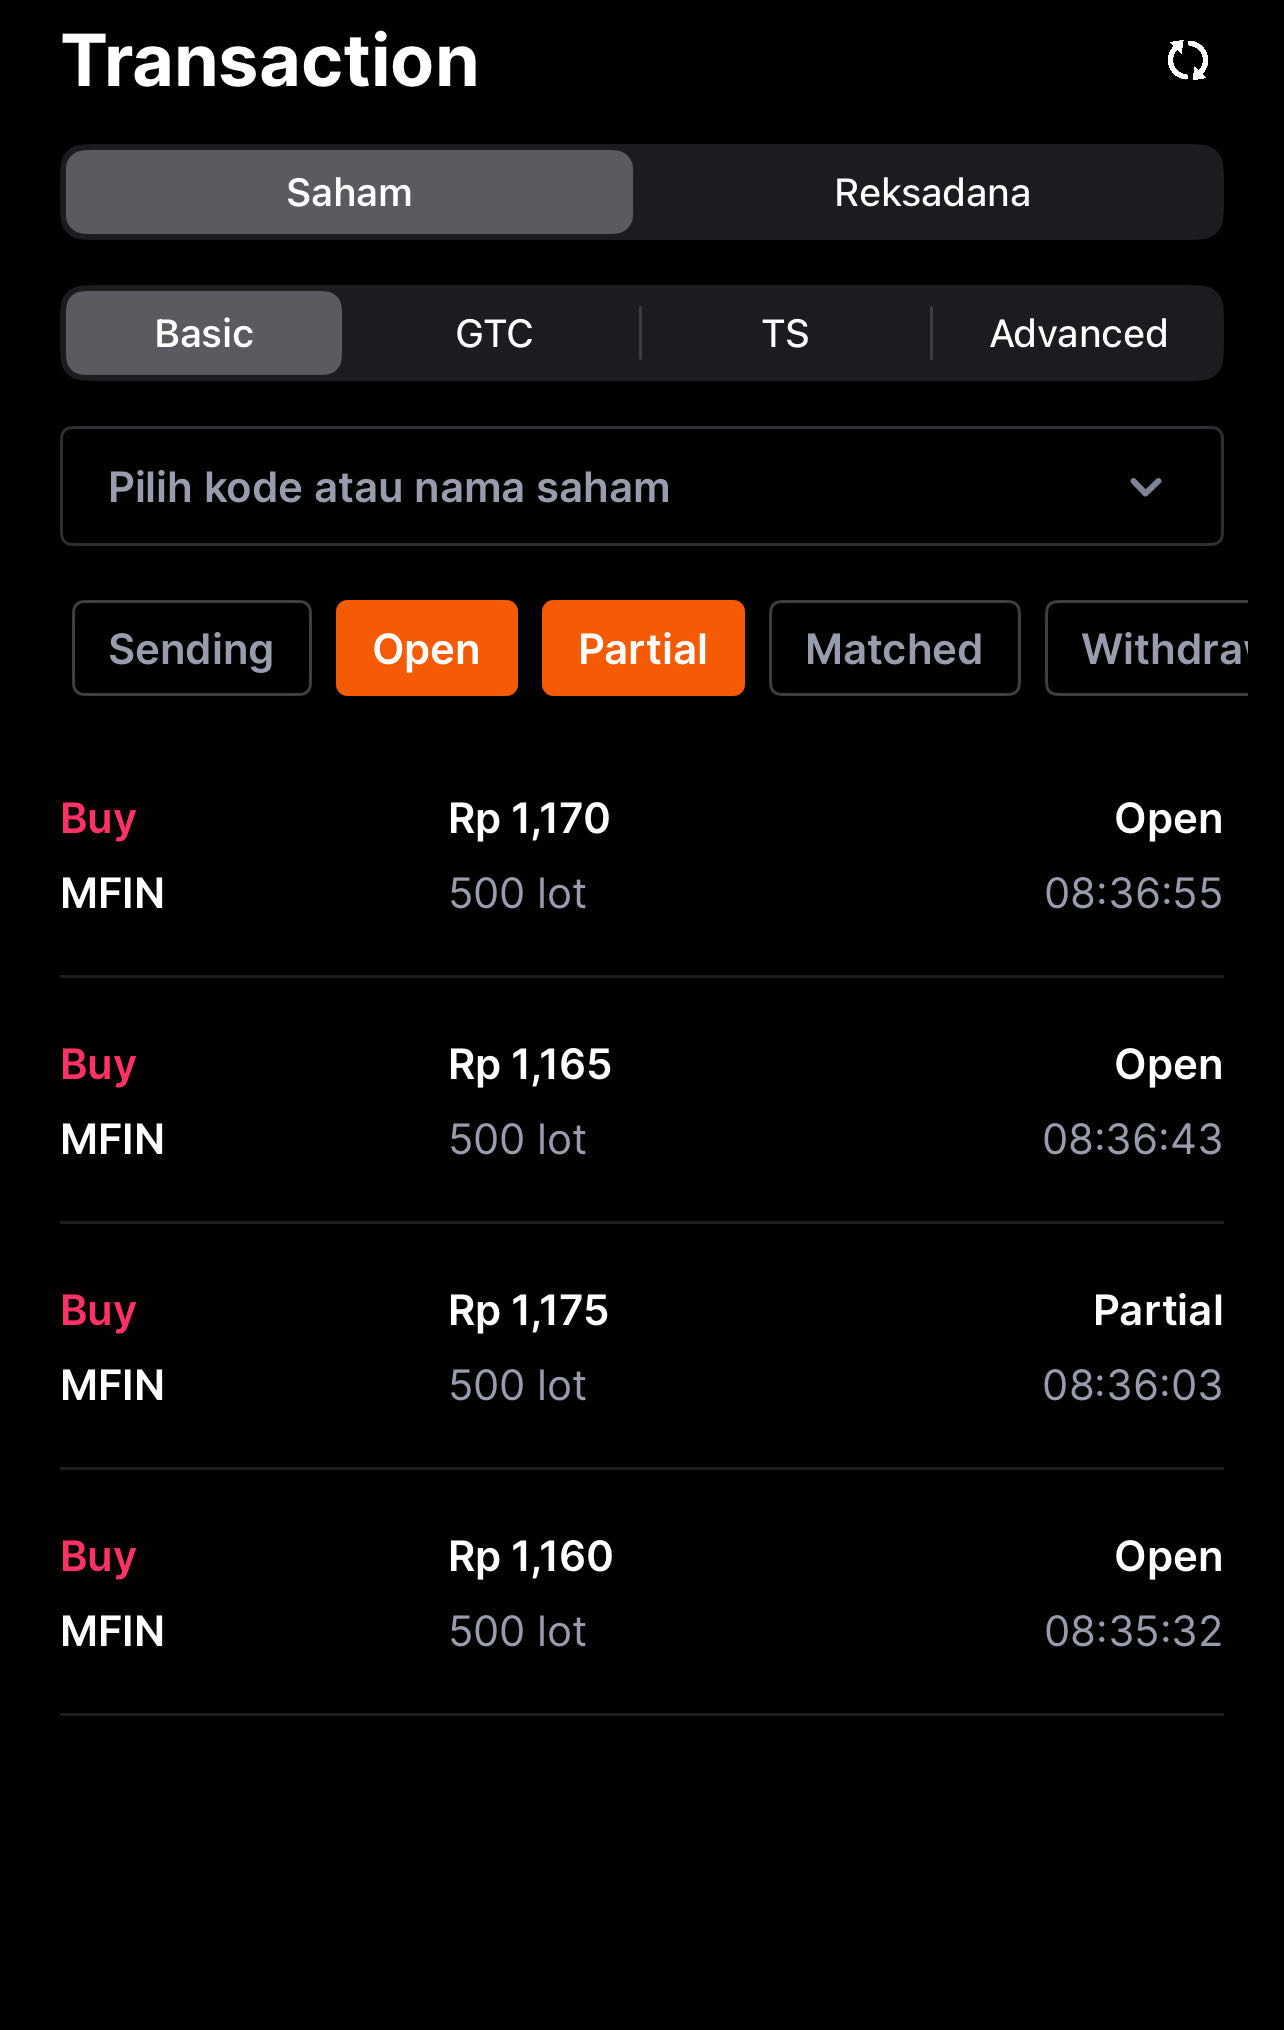Tap the refresh icon beside Transaction
Image resolution: width=1284 pixels, height=2030 pixels.
click(1187, 61)
